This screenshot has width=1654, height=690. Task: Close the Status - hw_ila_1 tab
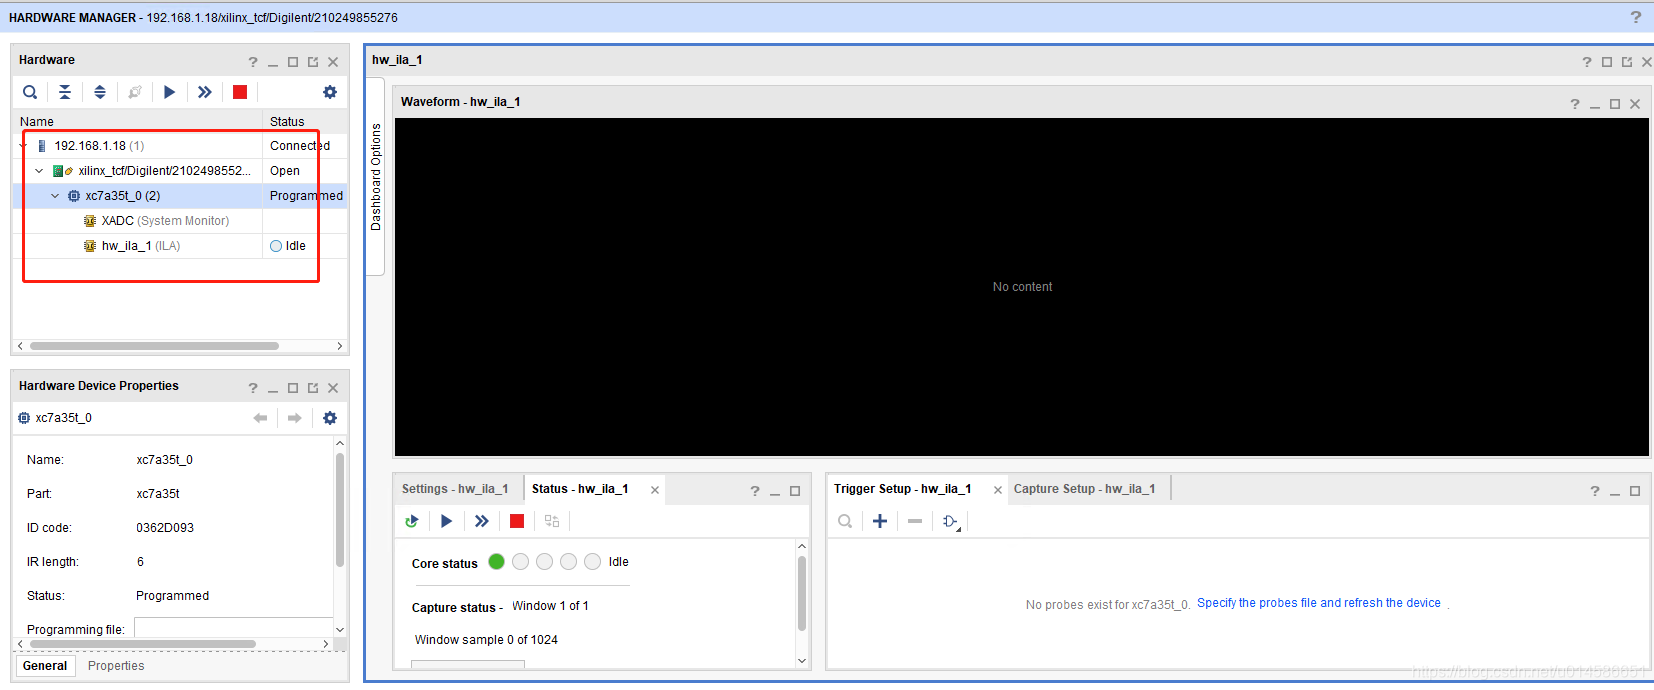pyautogui.click(x=655, y=490)
